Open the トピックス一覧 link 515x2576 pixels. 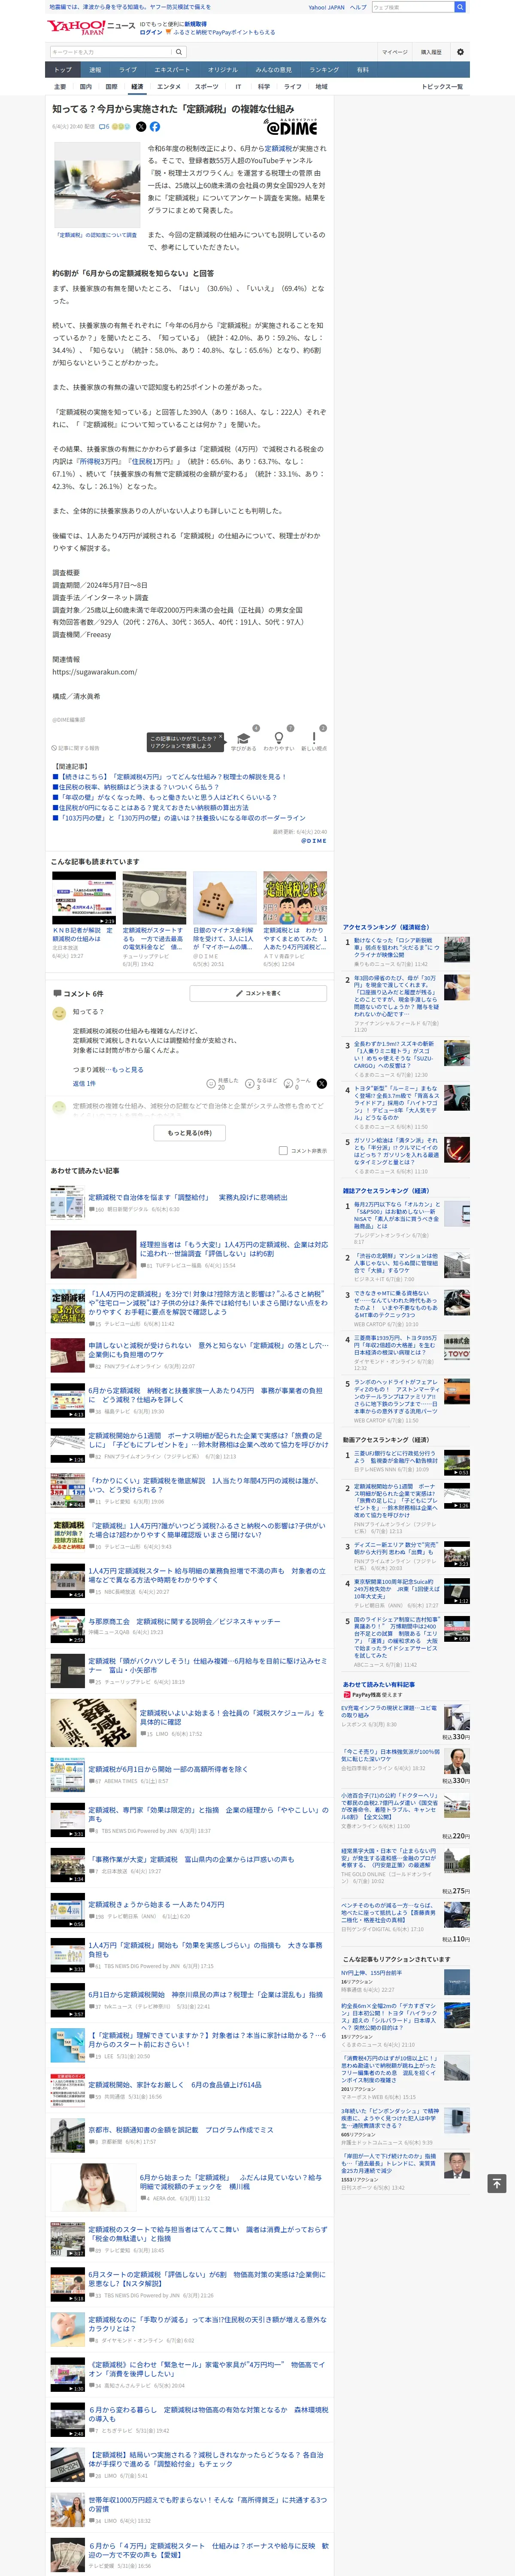coord(442,87)
